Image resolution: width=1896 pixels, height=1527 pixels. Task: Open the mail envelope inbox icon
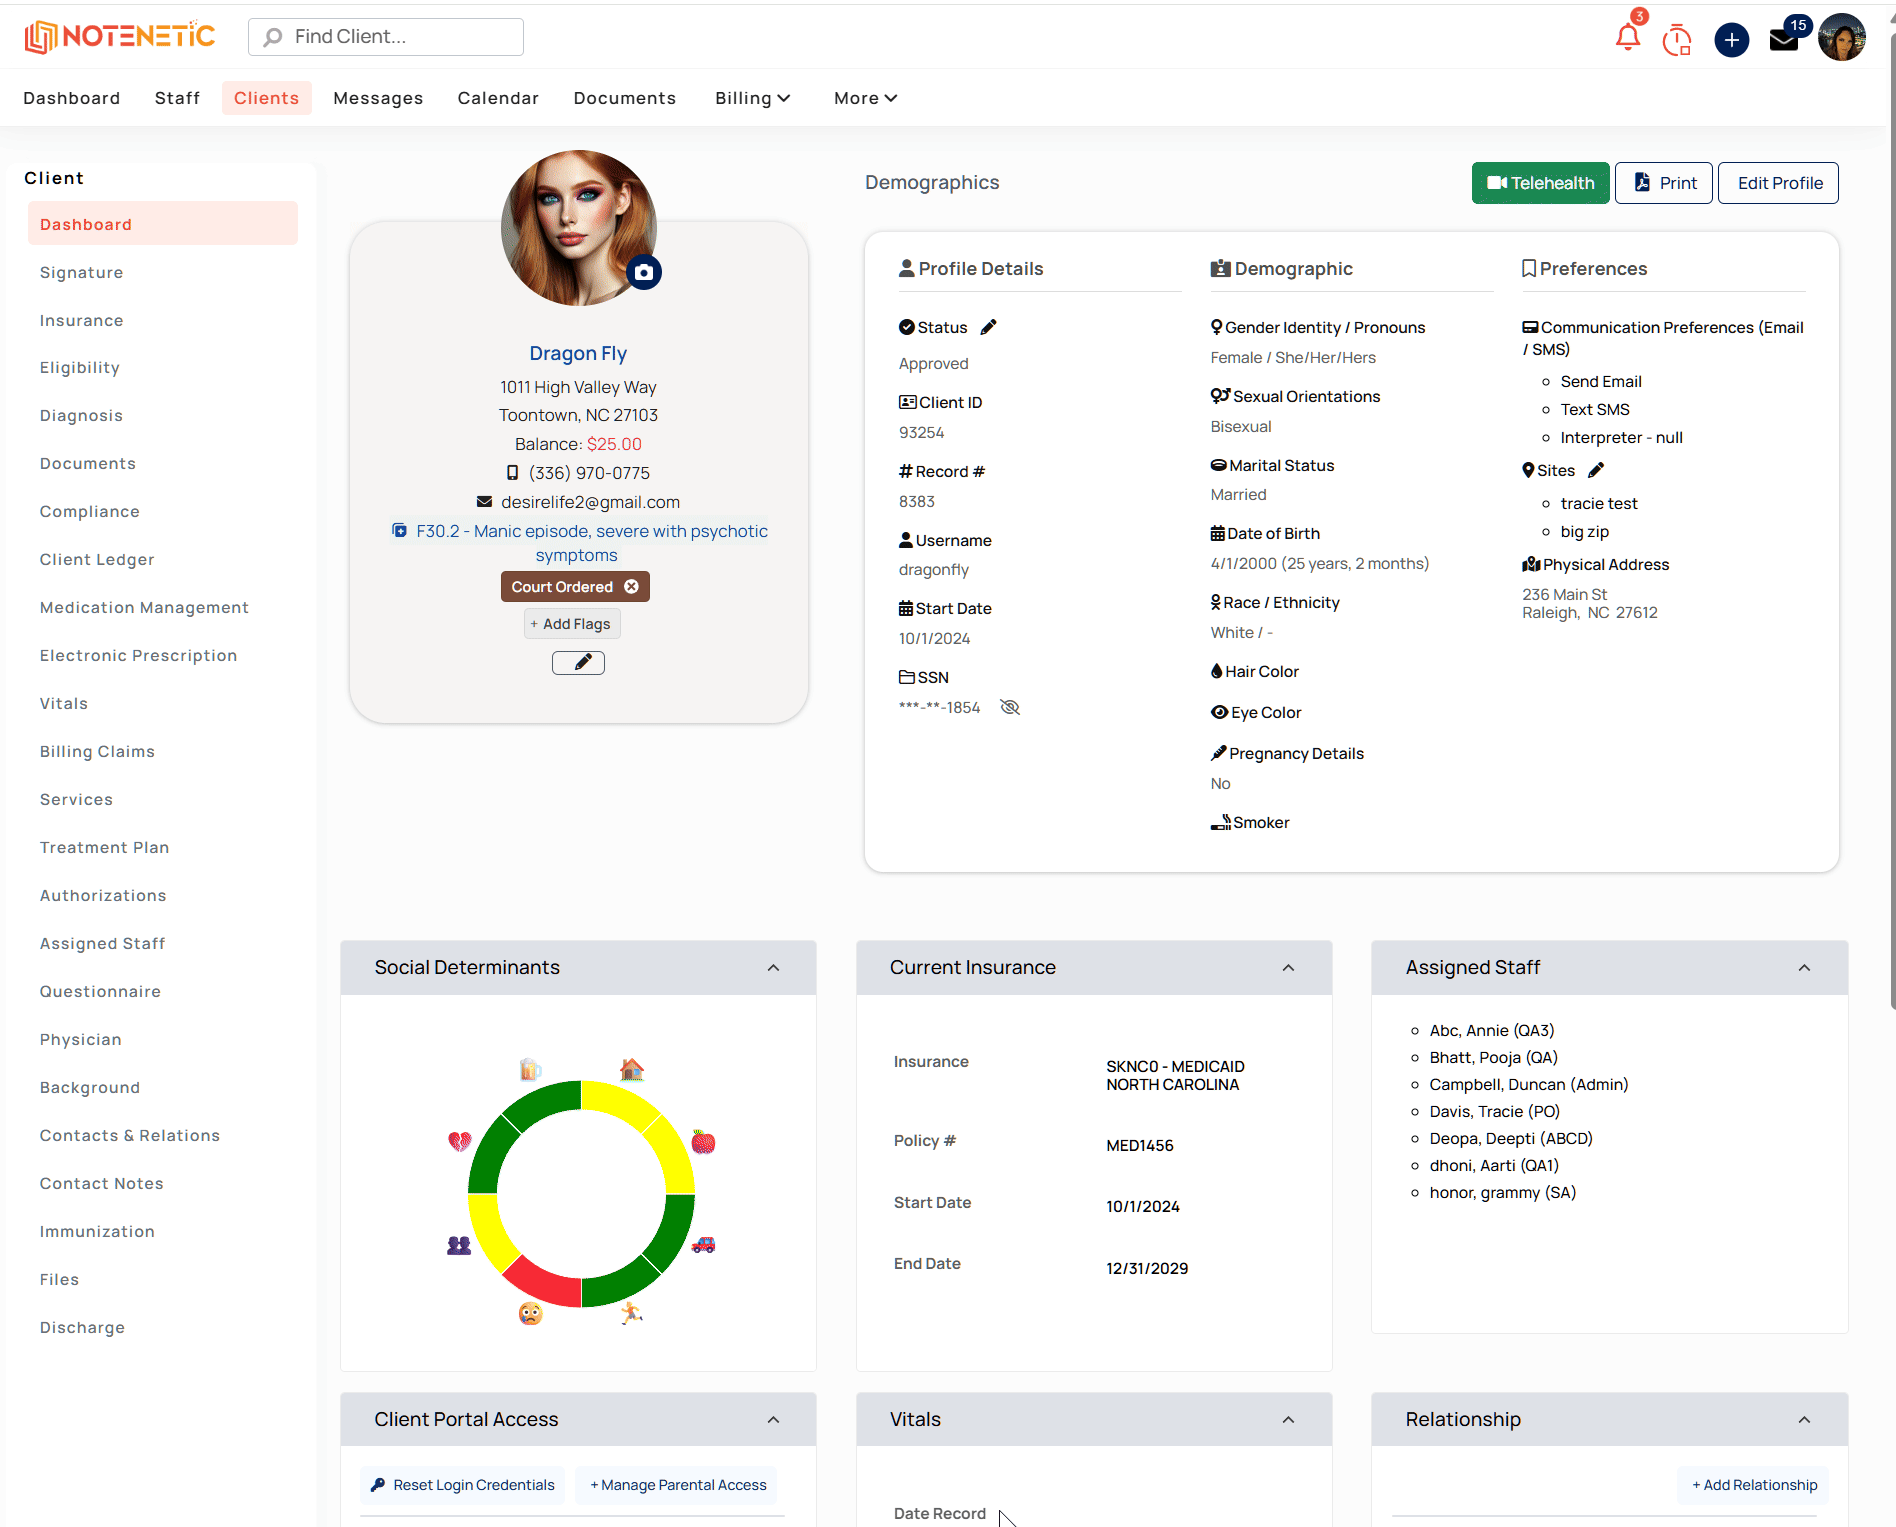pyautogui.click(x=1784, y=40)
